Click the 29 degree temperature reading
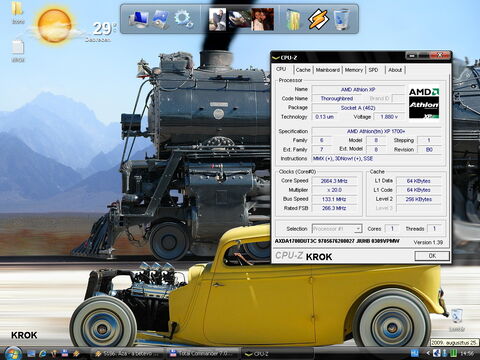This screenshot has height=360, width=480. (x=103, y=29)
